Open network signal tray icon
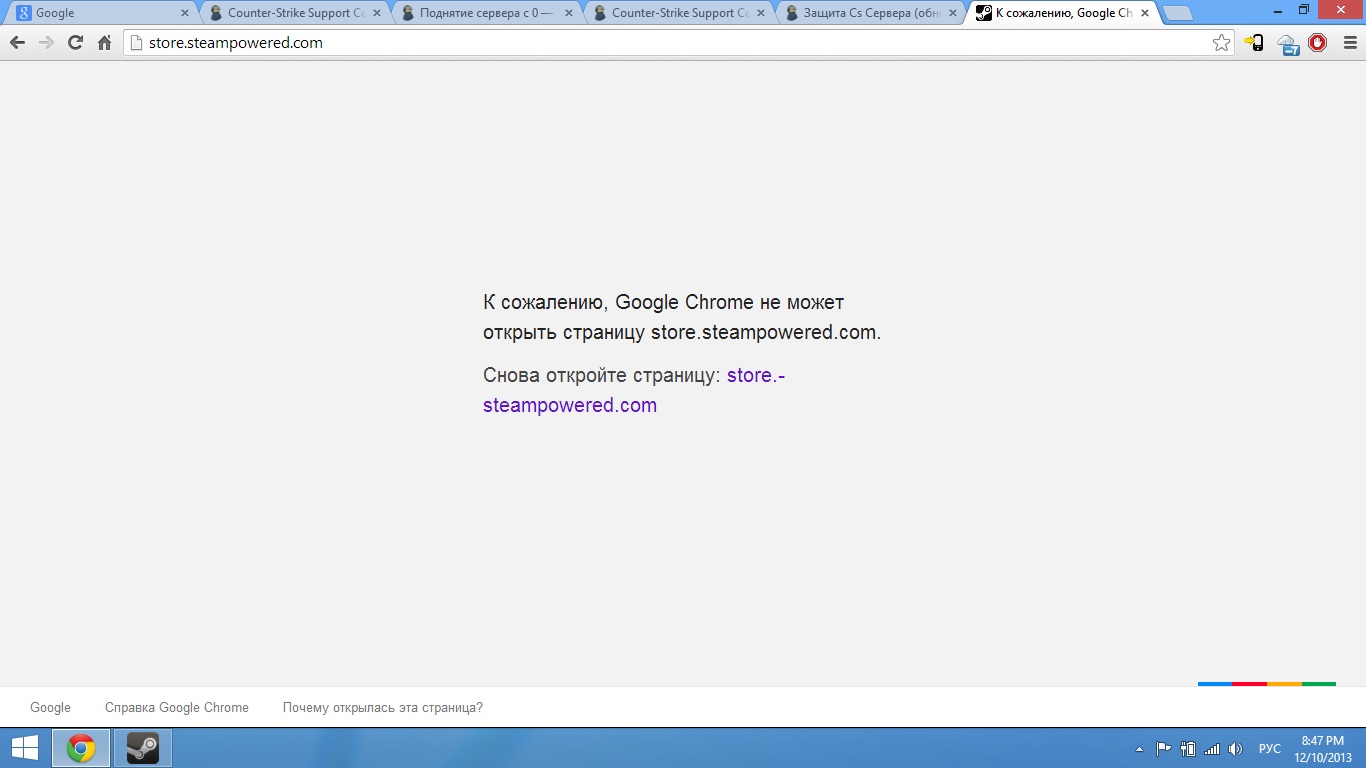 coord(1212,748)
